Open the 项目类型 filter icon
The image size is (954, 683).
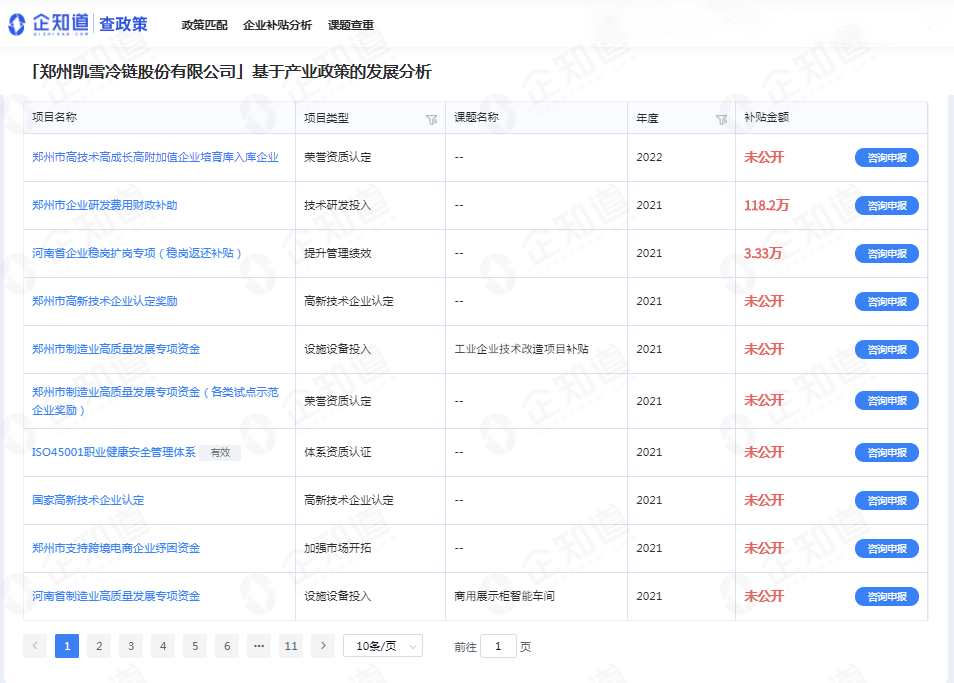click(431, 119)
